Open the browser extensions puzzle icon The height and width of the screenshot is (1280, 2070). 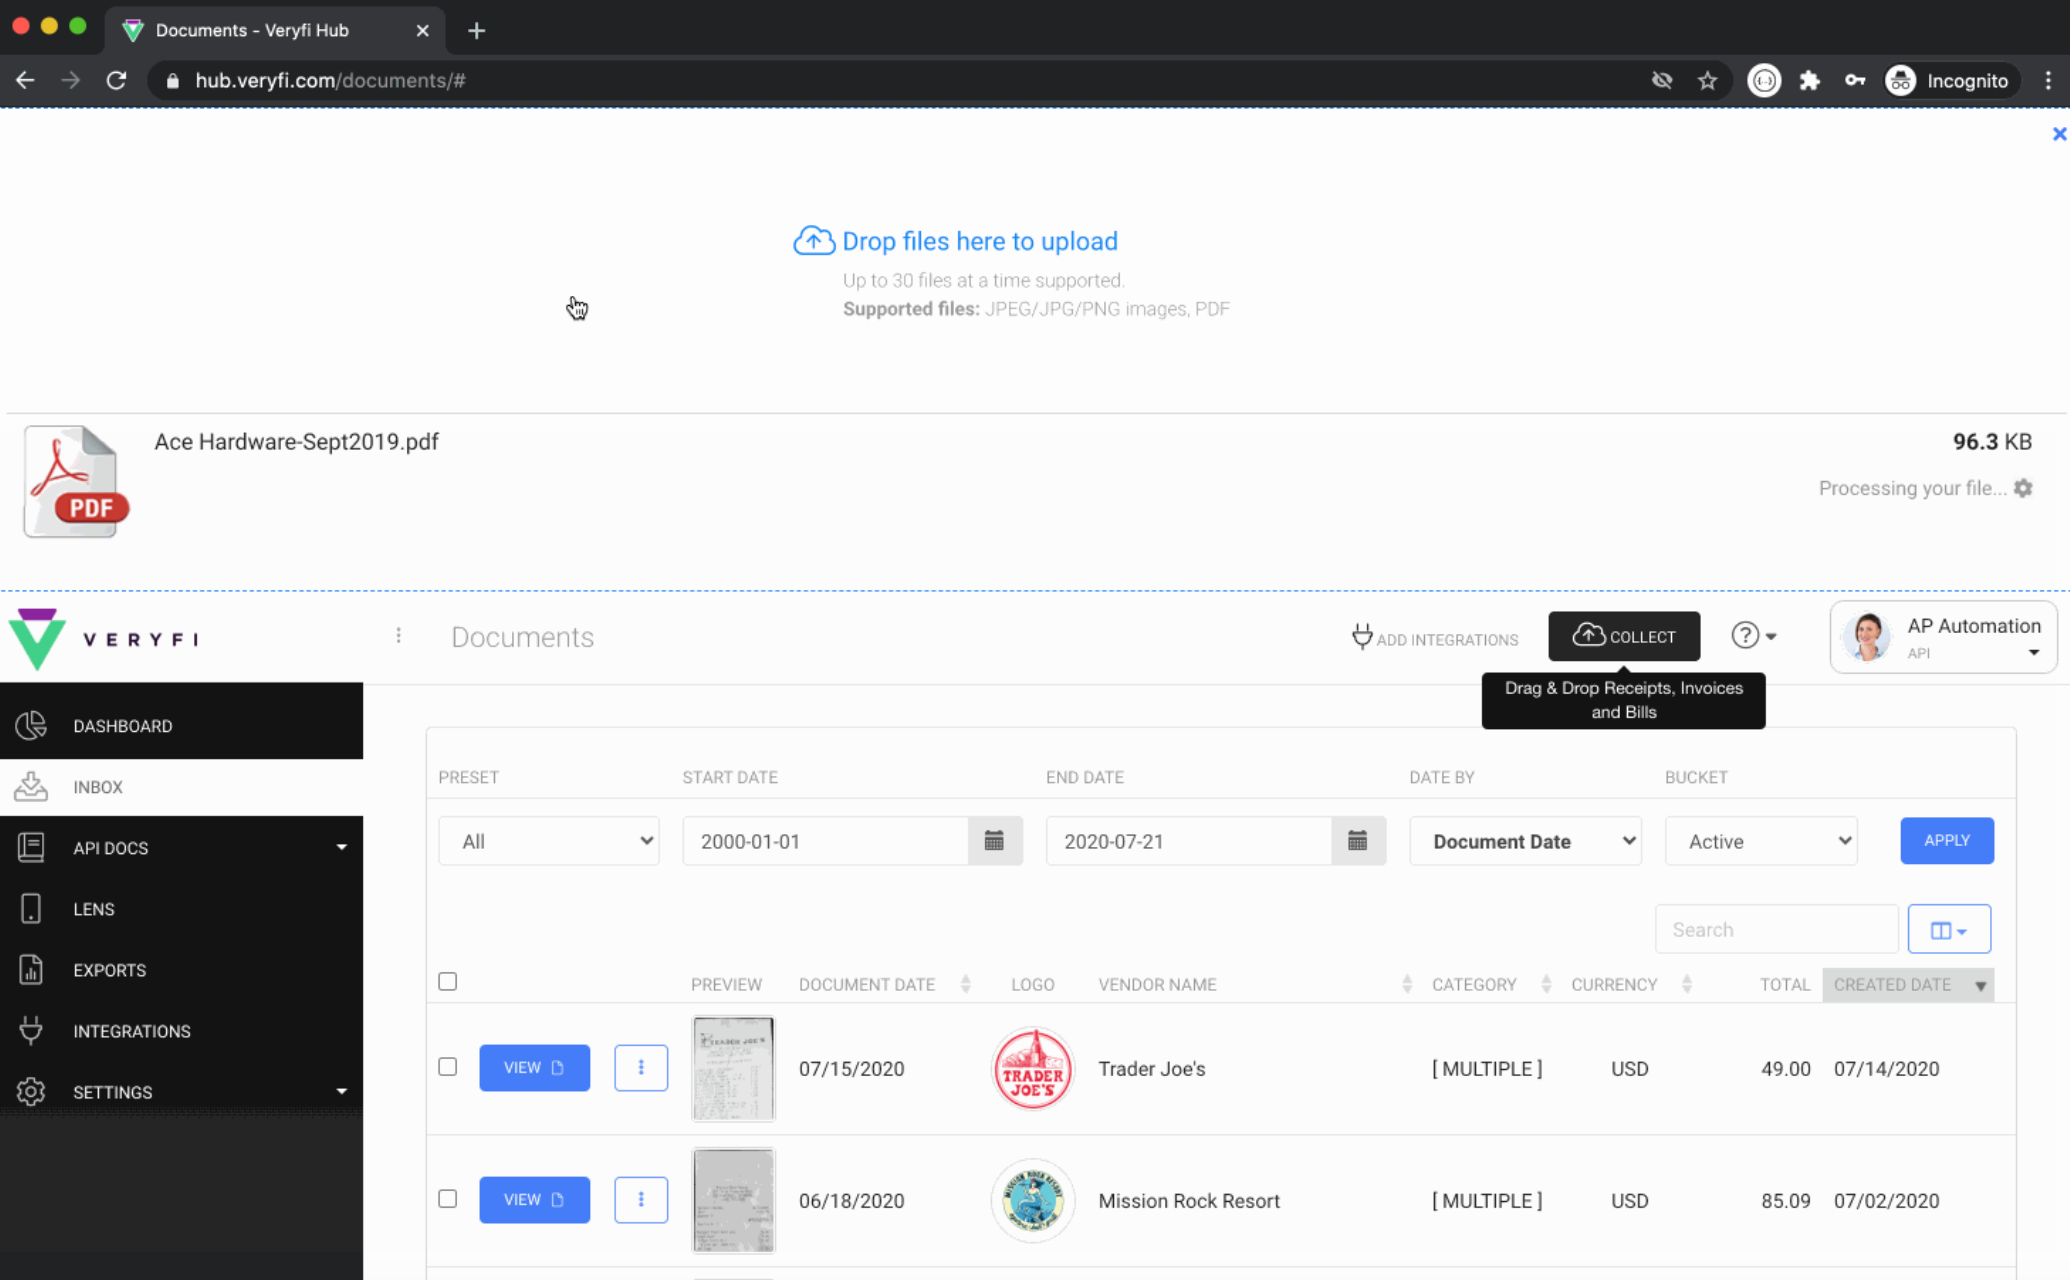[x=1809, y=80]
